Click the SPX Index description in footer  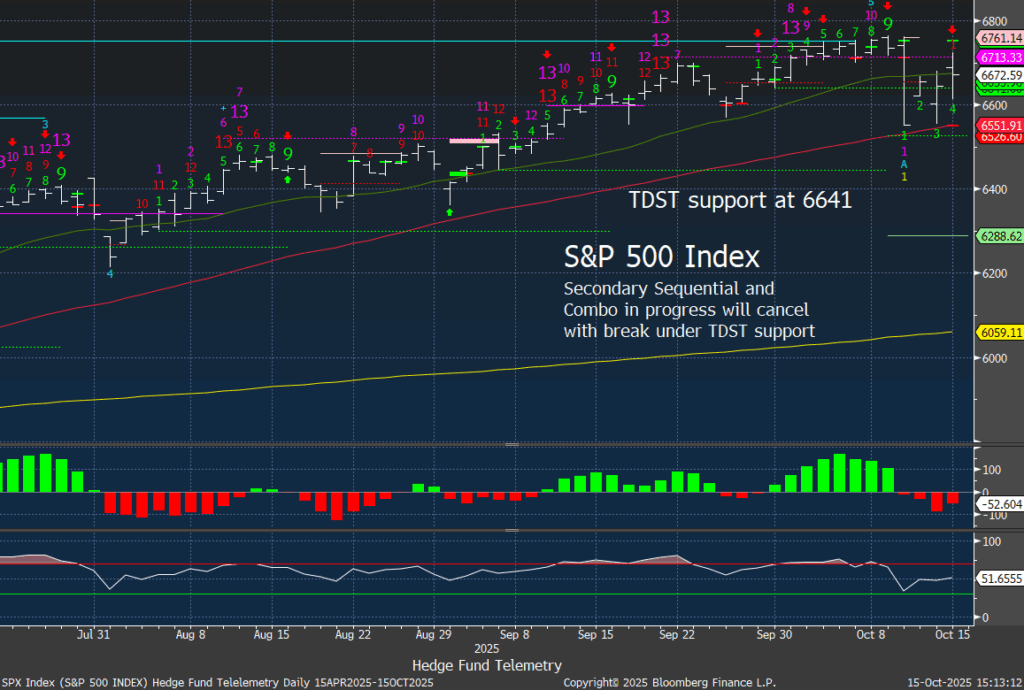point(225,681)
